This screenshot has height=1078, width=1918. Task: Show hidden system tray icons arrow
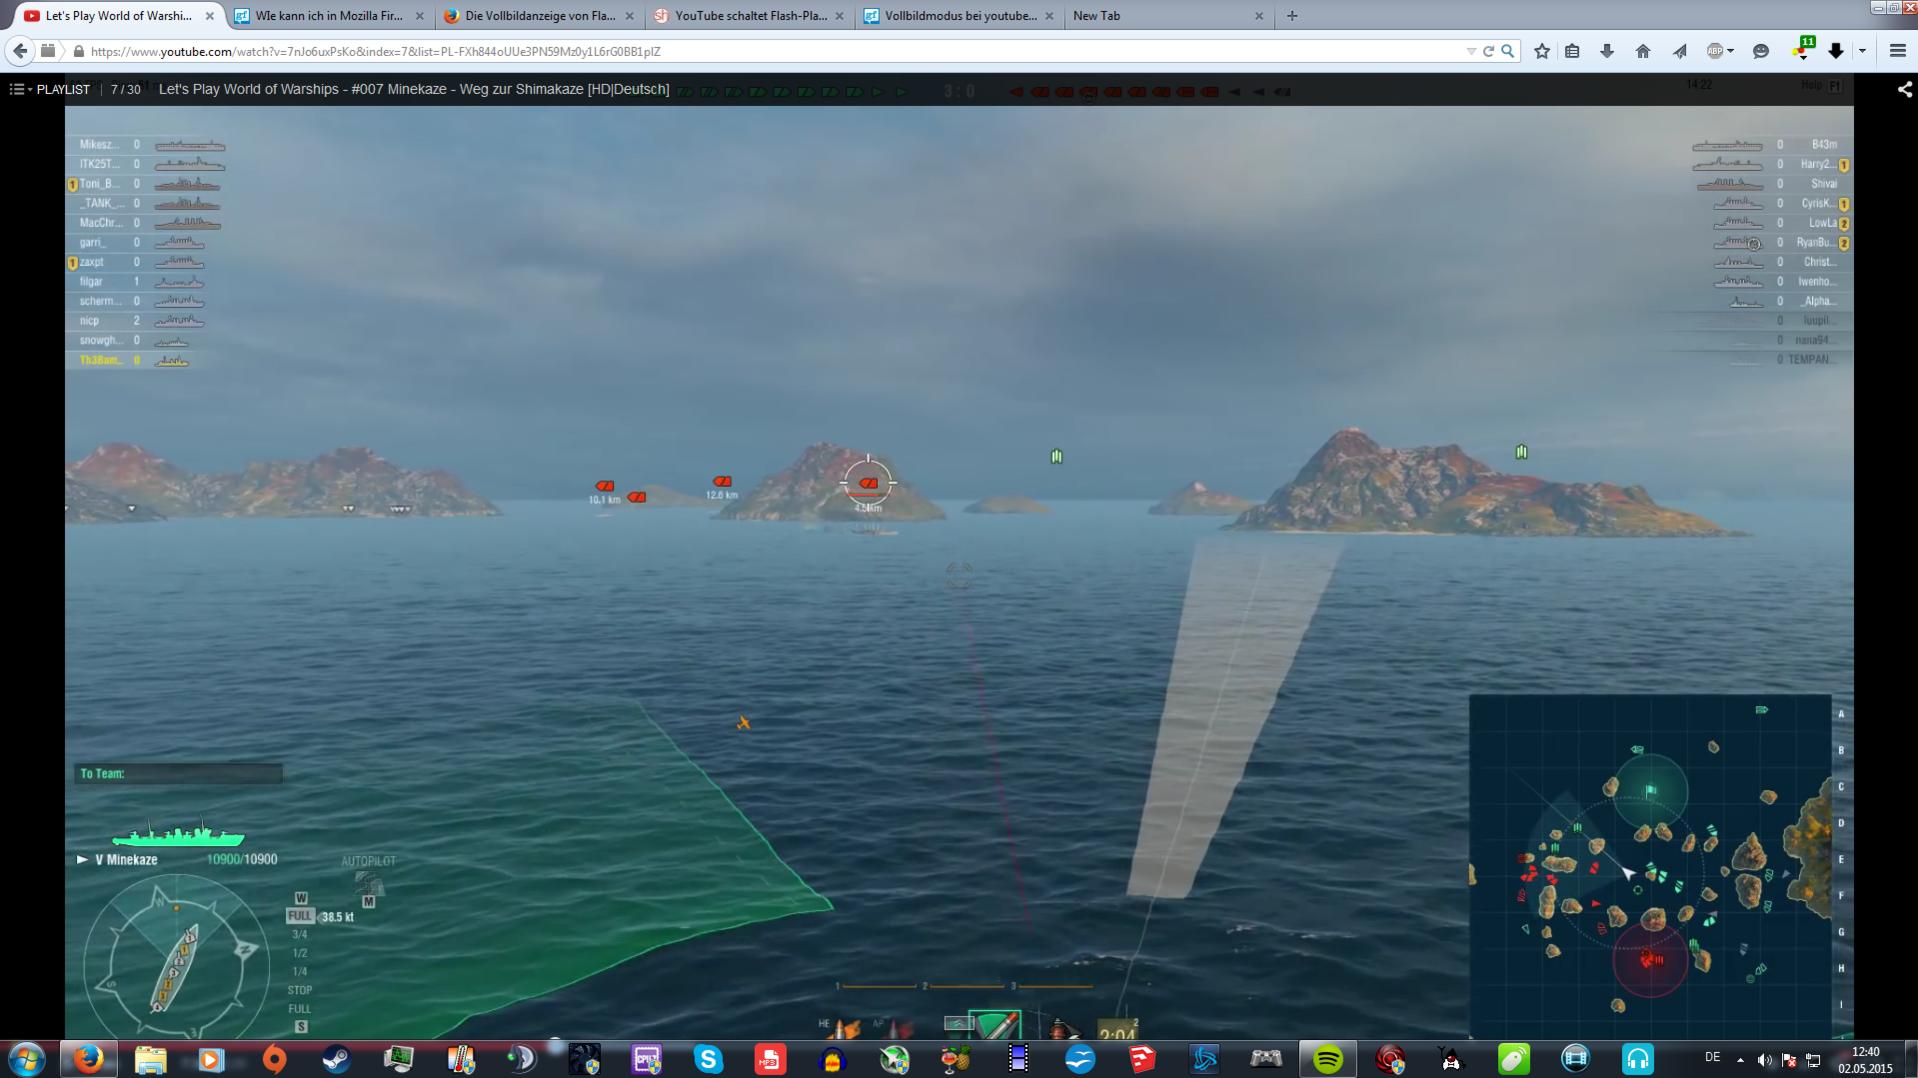click(1740, 1060)
